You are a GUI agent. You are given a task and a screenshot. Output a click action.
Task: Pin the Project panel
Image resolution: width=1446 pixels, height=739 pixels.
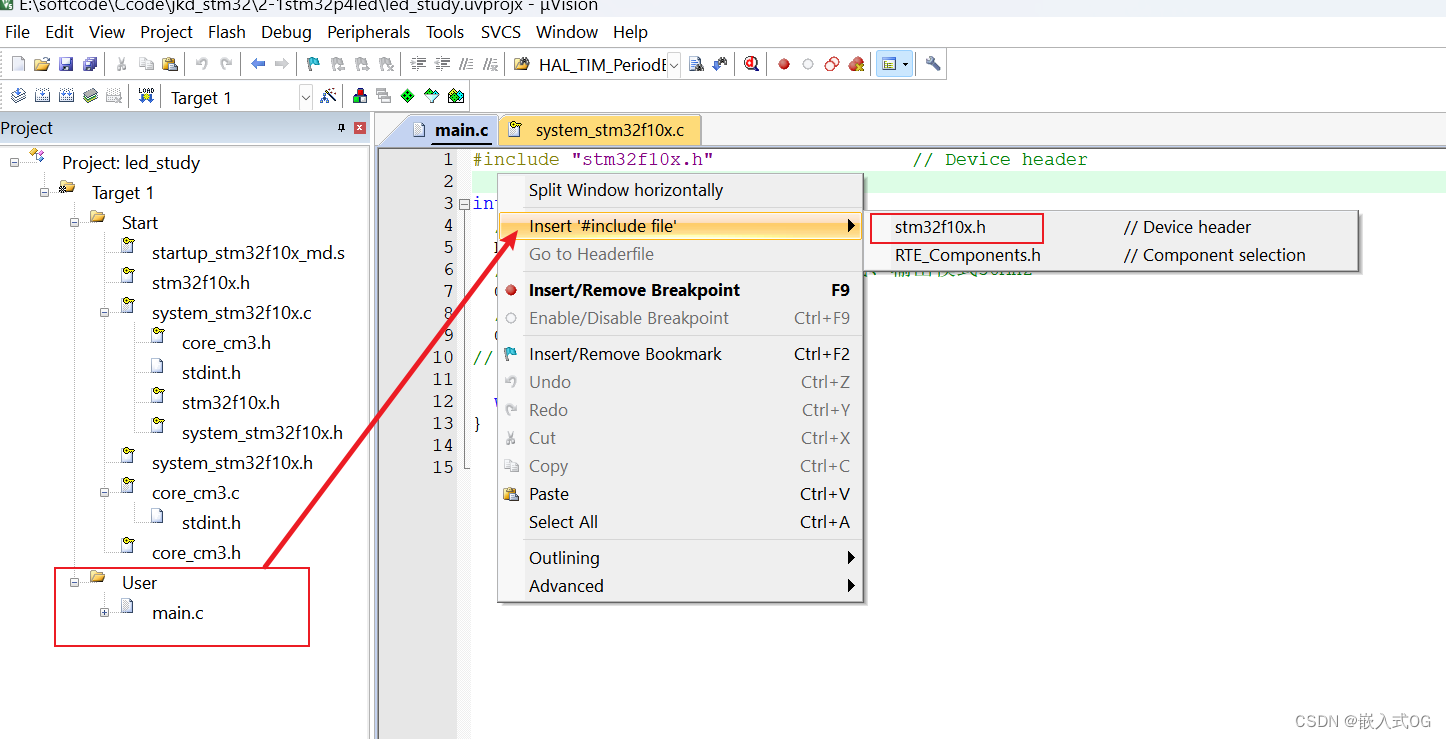[342, 128]
